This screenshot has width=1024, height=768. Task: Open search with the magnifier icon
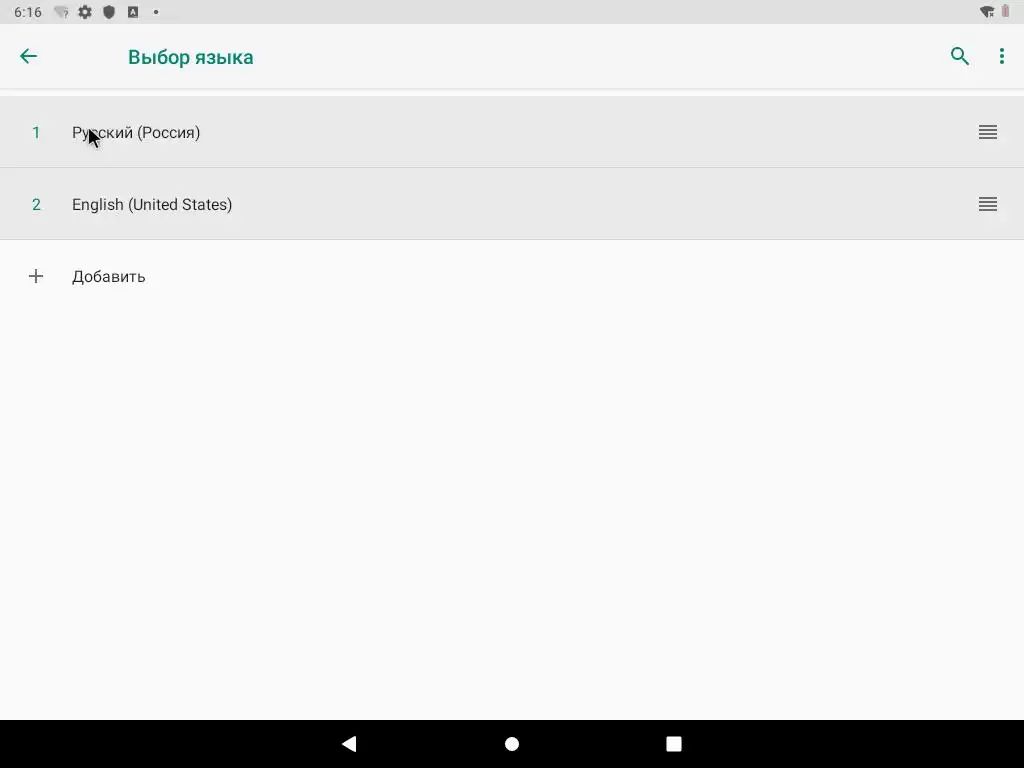tap(959, 56)
